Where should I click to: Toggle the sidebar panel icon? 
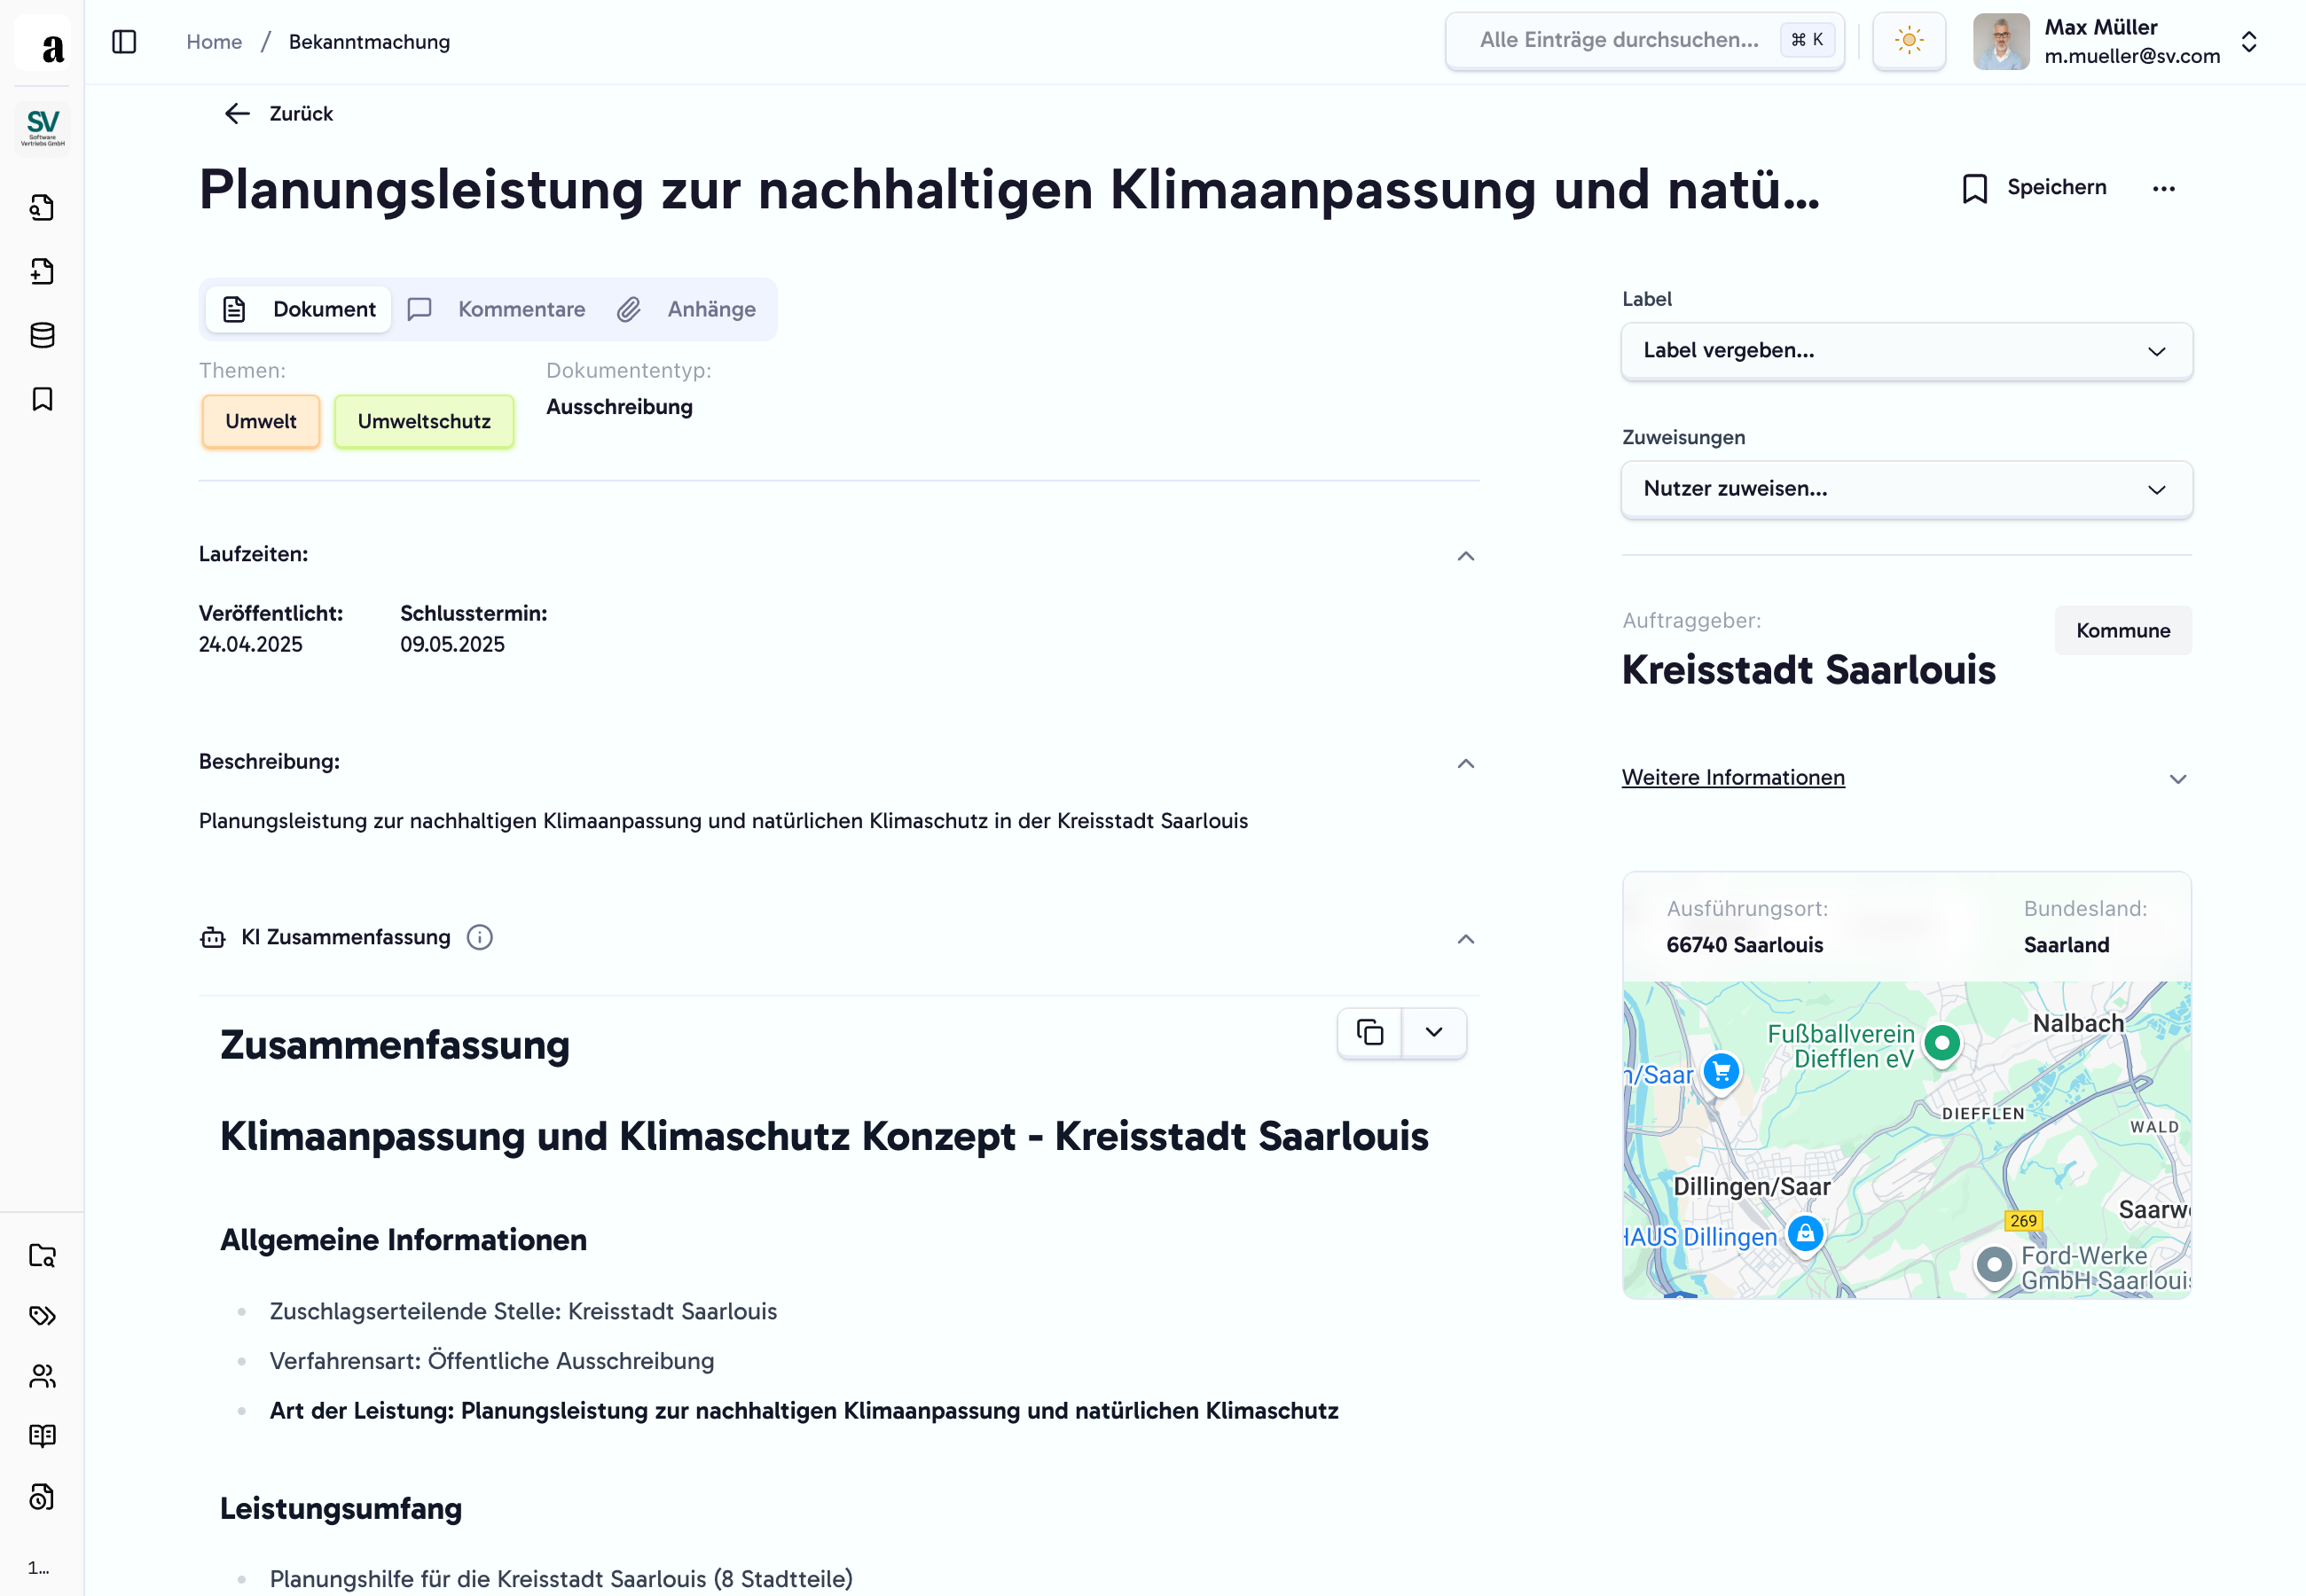pyautogui.click(x=124, y=42)
